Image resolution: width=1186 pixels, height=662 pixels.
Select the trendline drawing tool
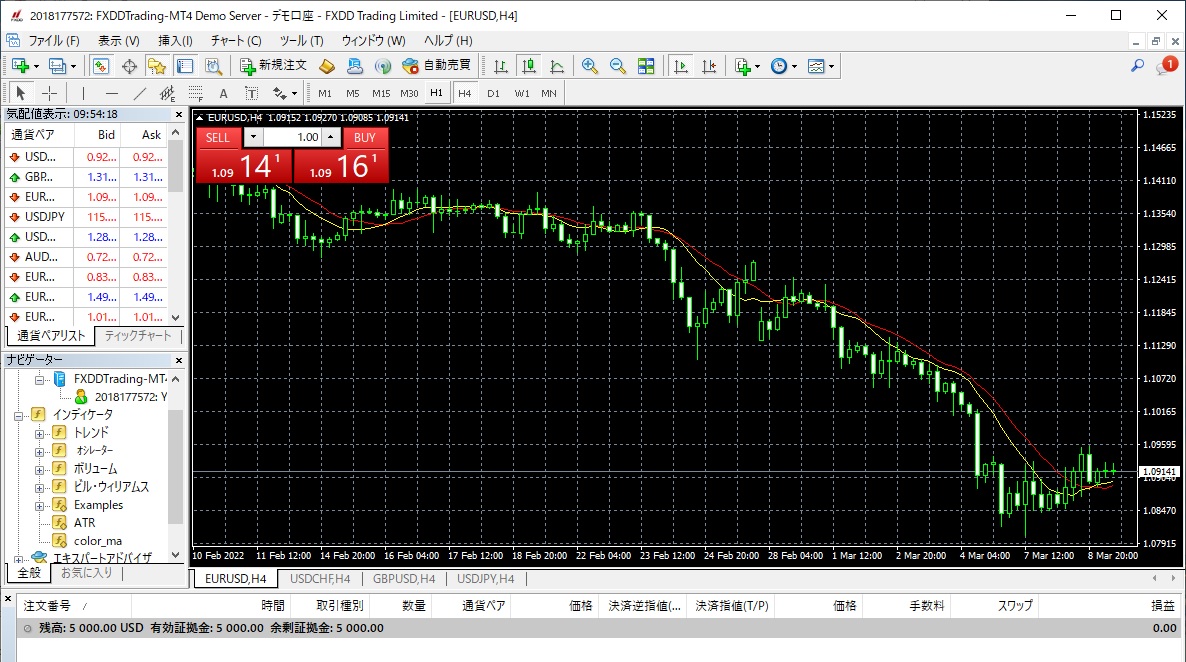(x=140, y=93)
